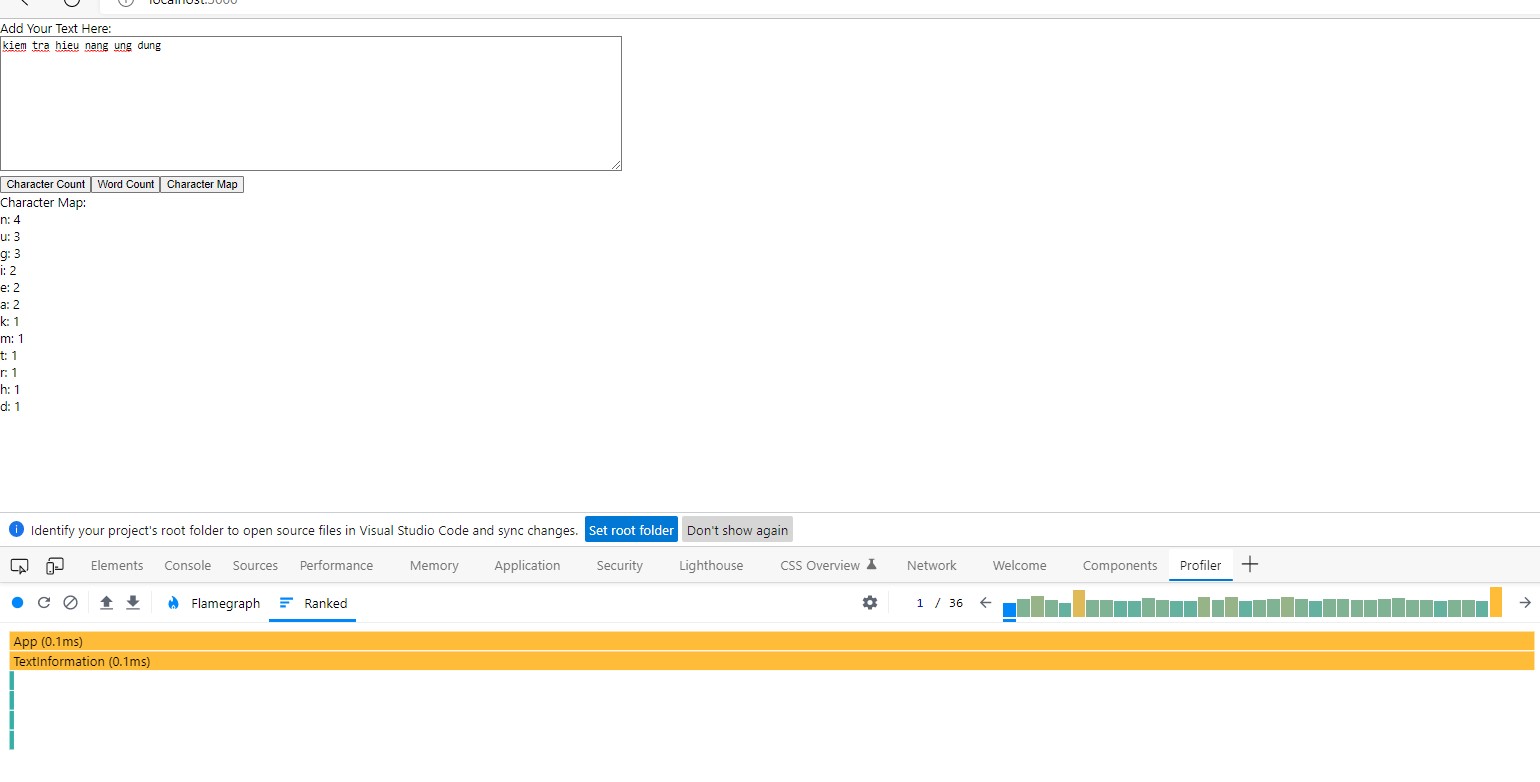Clear all profiling data
Screen dimensions: 1540x782
click(70, 602)
